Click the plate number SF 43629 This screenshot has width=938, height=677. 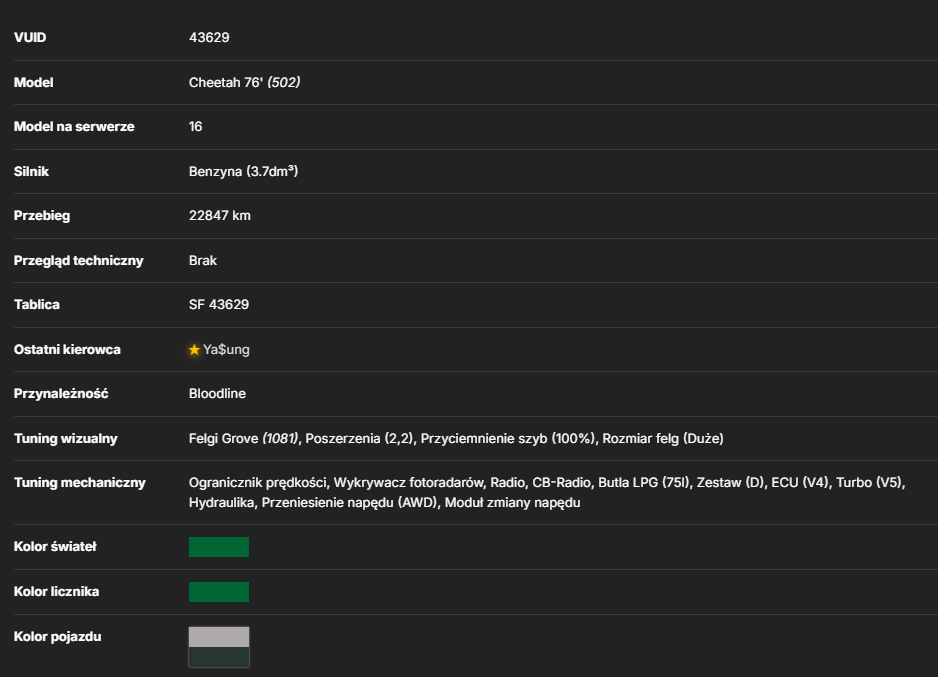click(x=219, y=305)
